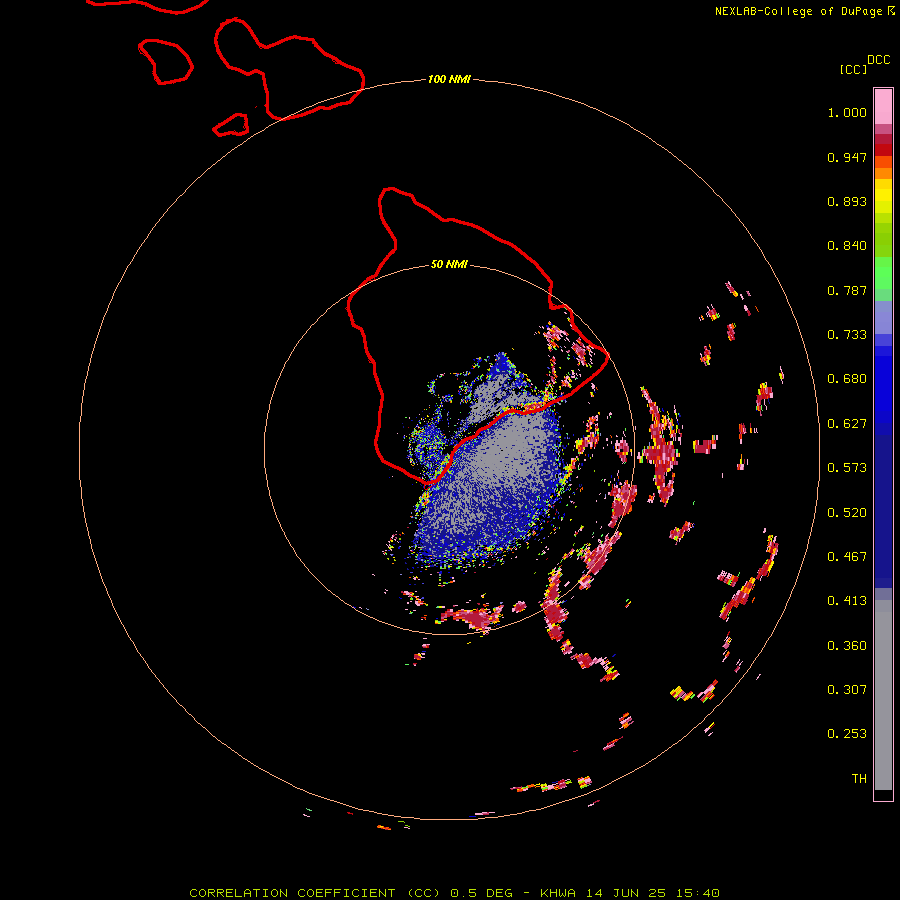Click the 0.307 color scale value
The width and height of the screenshot is (900, 900).
[x=847, y=690]
